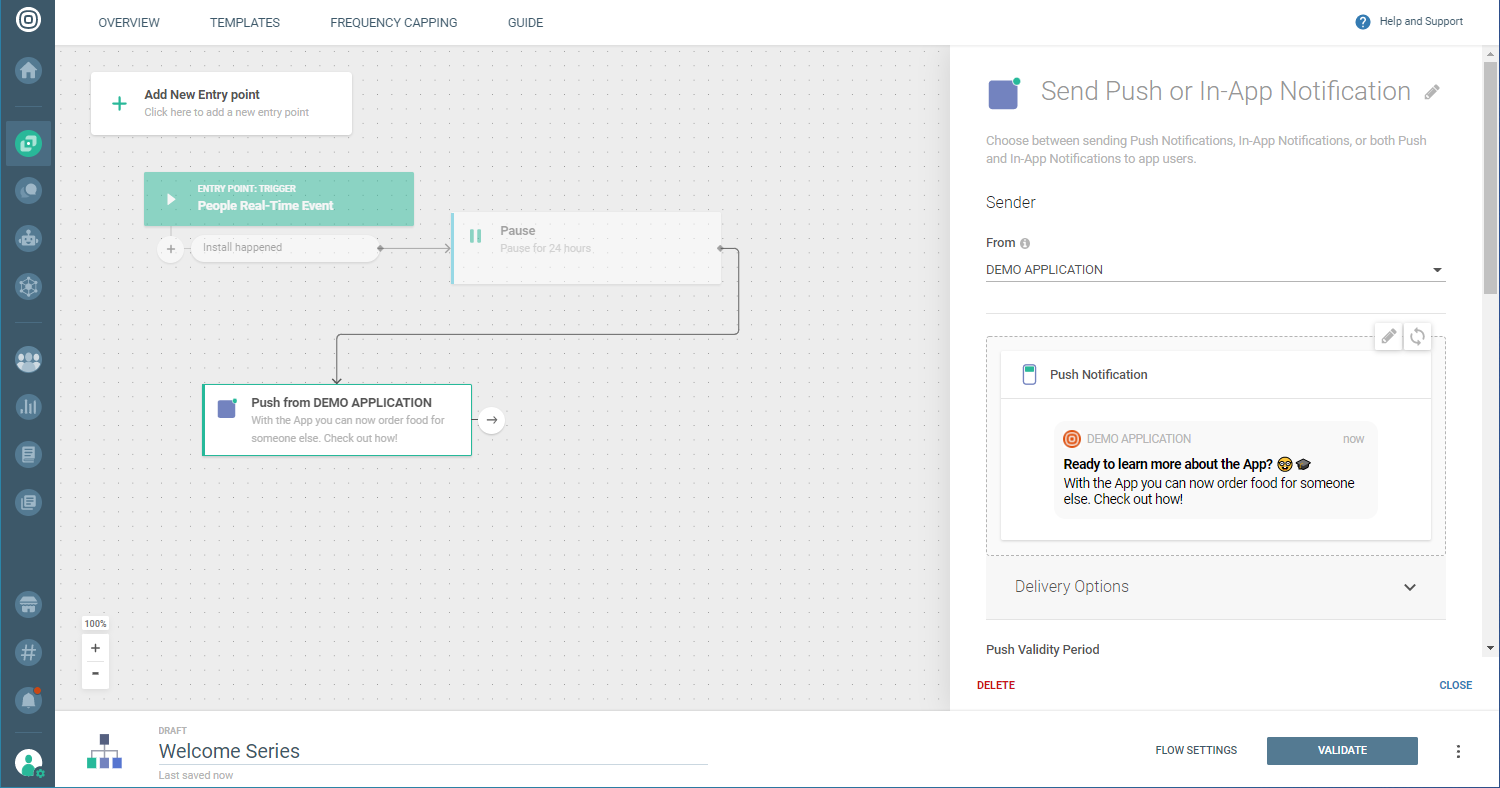1500x788 pixels.
Task: Open the Frequency Capping tab
Action: pyautogui.click(x=393, y=22)
